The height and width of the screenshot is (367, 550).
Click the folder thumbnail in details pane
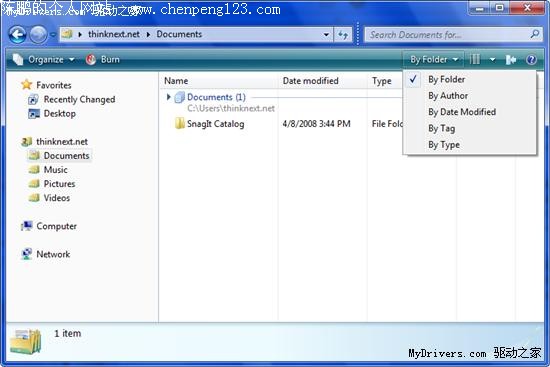26,341
